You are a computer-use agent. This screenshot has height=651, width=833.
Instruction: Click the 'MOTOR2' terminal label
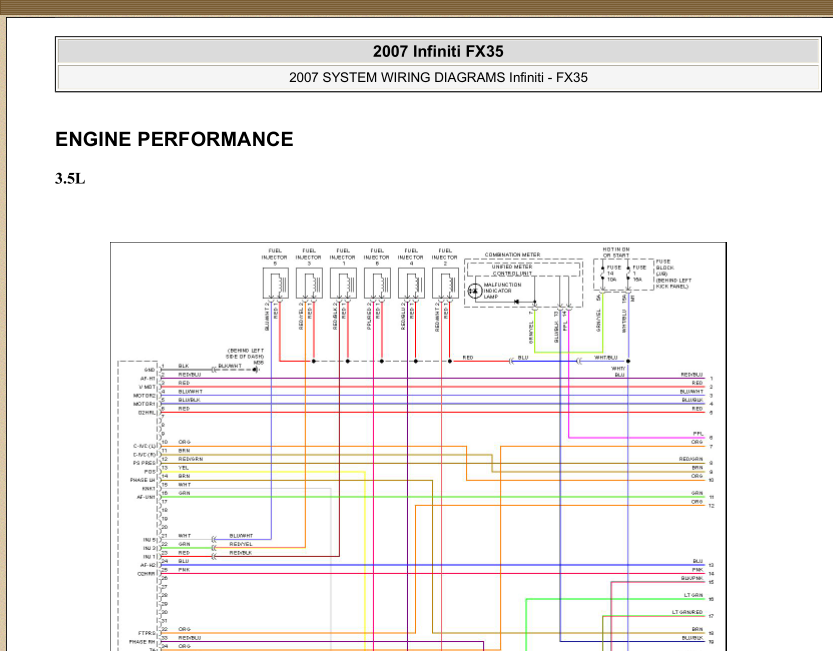pyautogui.click(x=144, y=395)
